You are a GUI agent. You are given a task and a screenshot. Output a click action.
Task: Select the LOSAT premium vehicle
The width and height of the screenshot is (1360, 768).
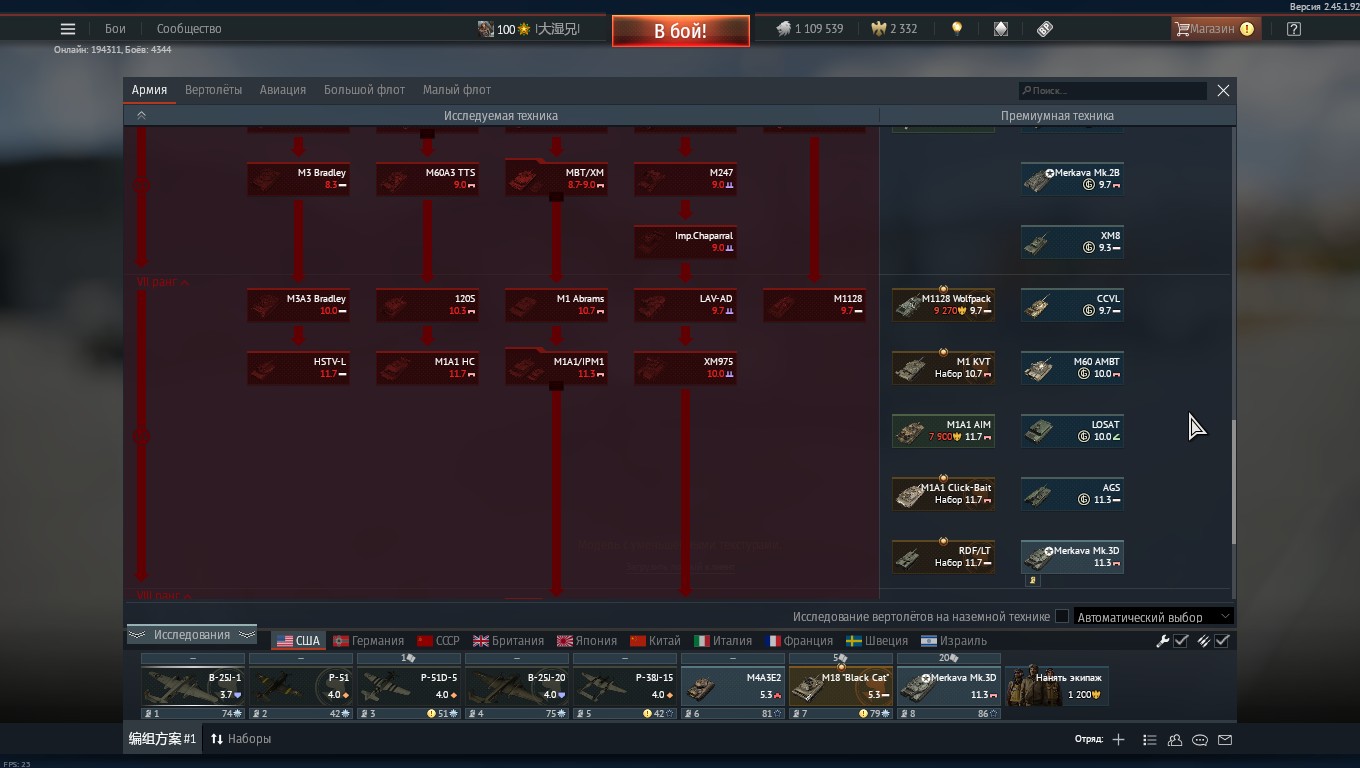pyautogui.click(x=1072, y=431)
